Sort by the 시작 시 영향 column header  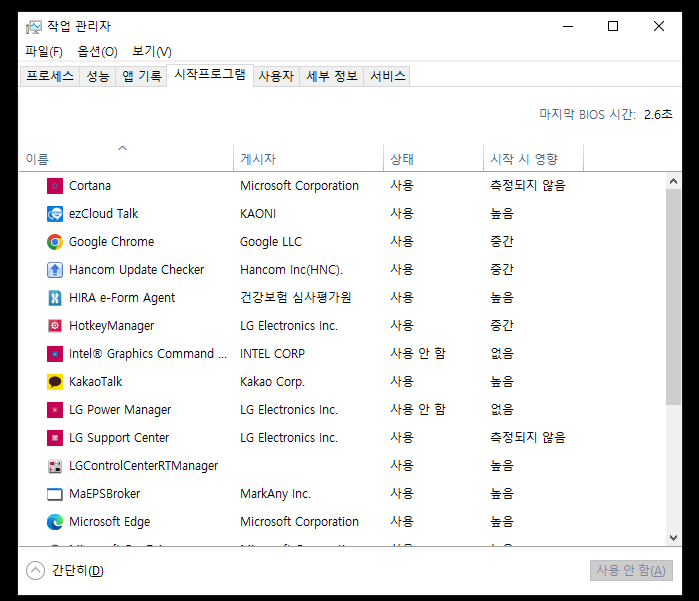coord(534,158)
